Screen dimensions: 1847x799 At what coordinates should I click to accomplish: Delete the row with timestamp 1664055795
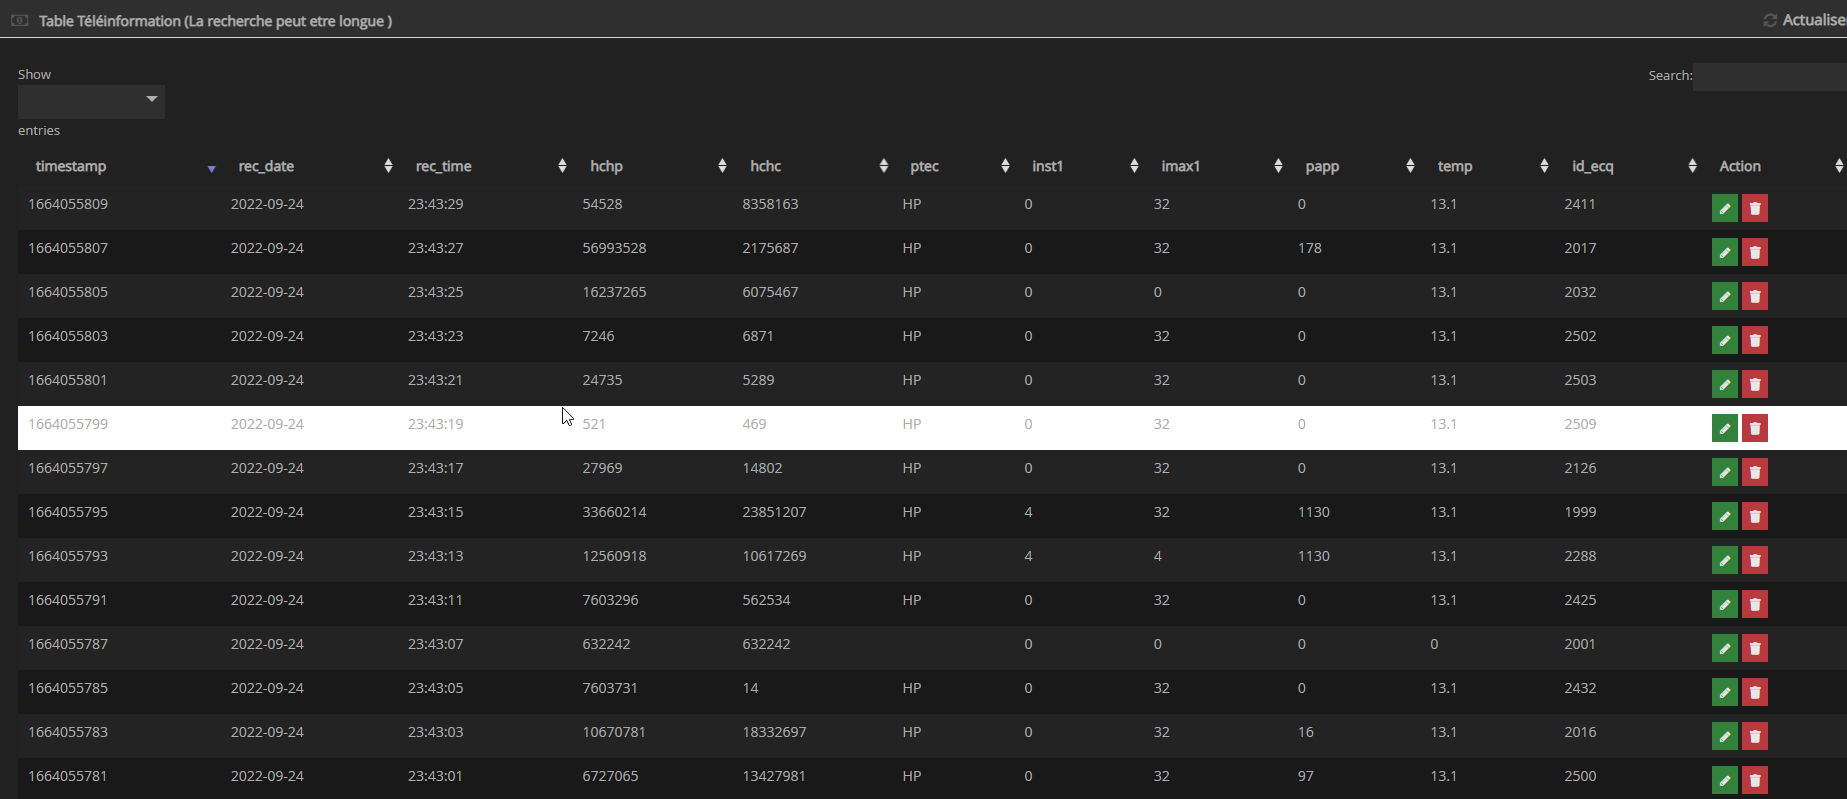(1755, 516)
